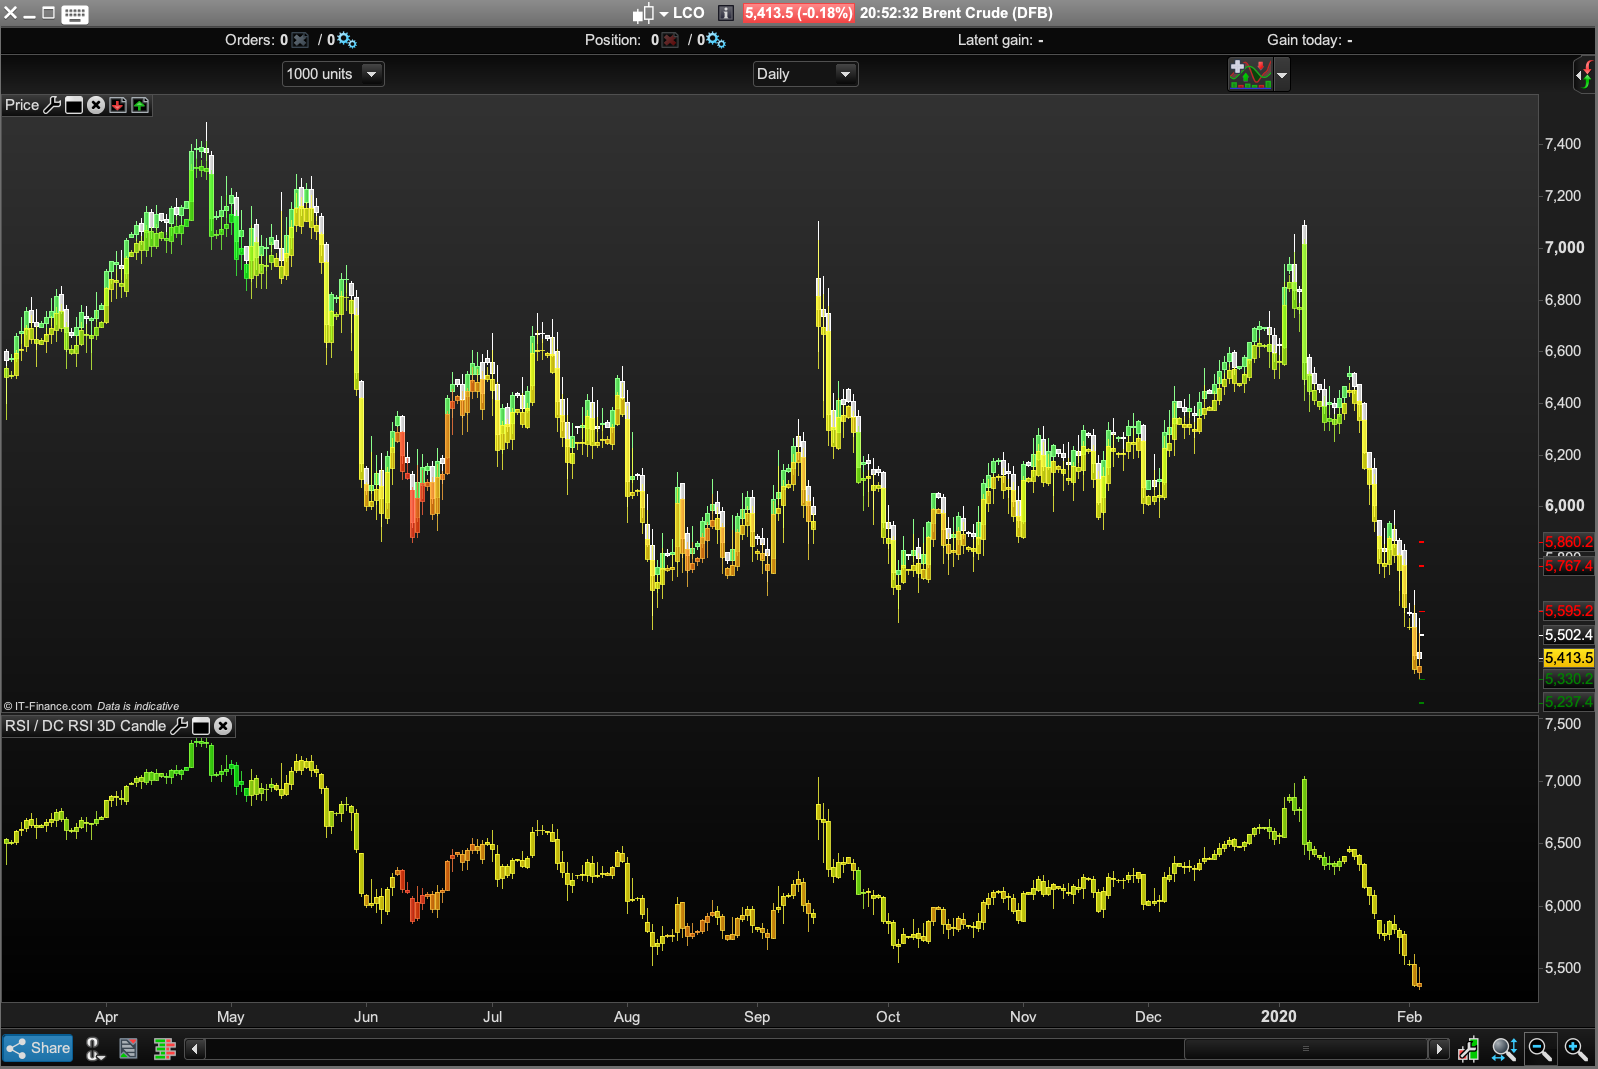Expand the indicator button dropdown arrow

click(x=1282, y=74)
